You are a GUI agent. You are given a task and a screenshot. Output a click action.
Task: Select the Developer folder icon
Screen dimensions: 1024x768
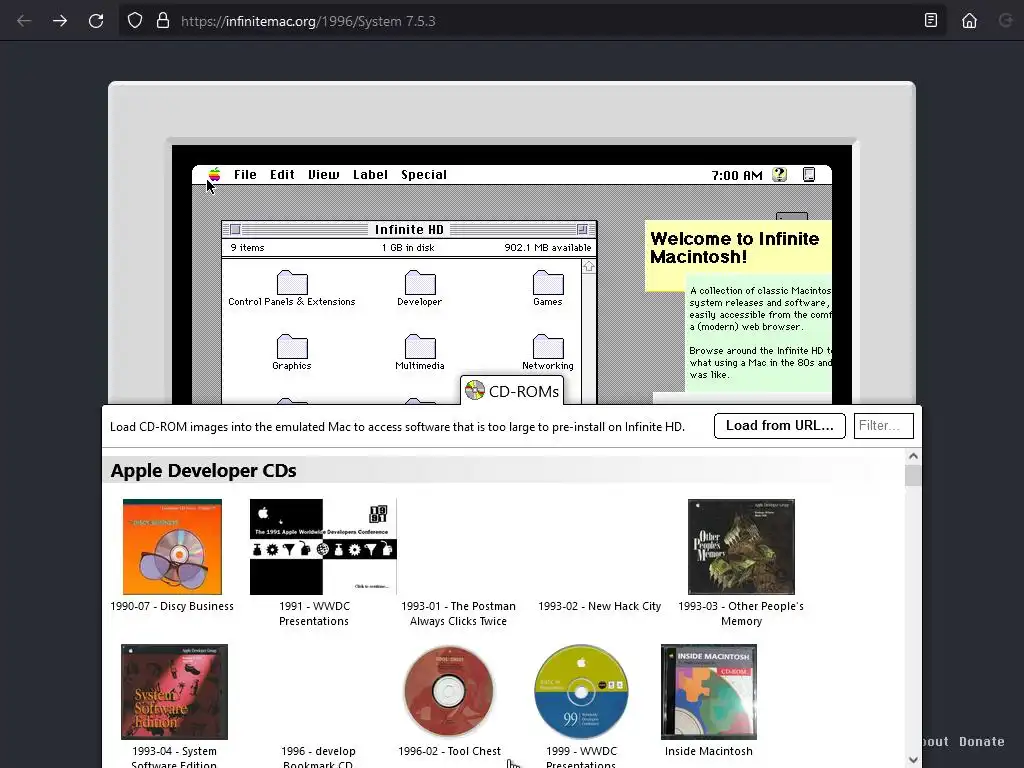point(419,282)
